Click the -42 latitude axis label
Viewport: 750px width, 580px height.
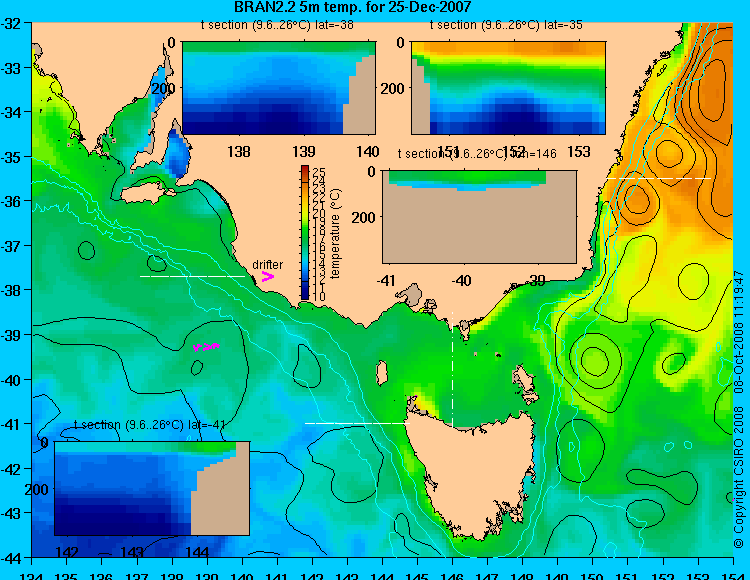(11, 469)
